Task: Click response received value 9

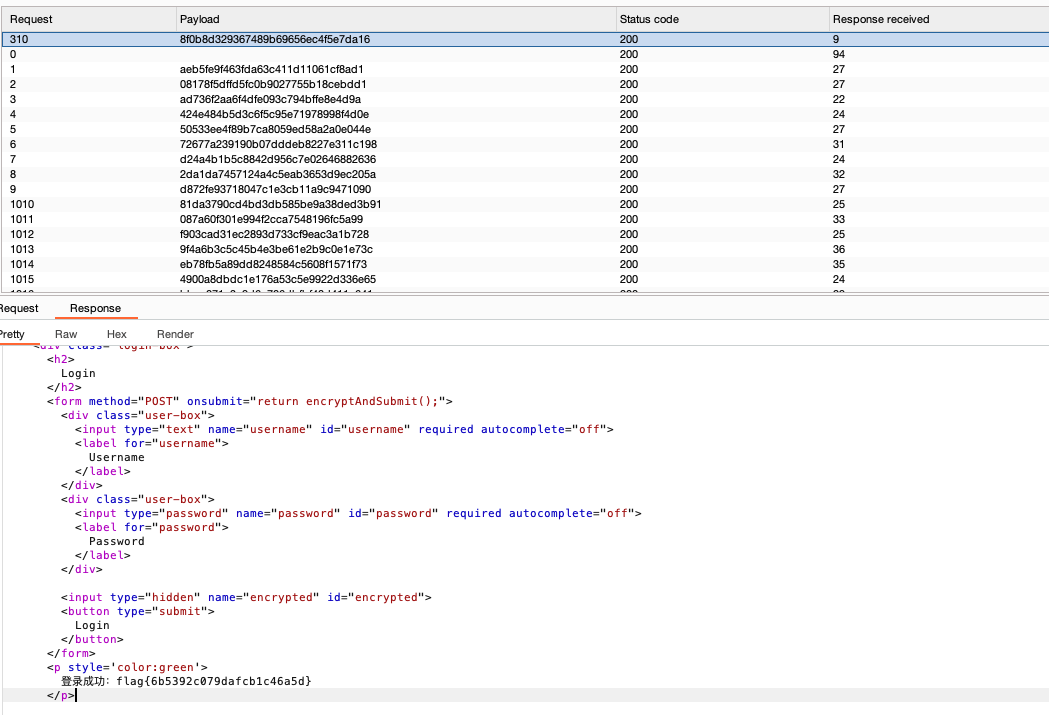Action: [x=836, y=39]
